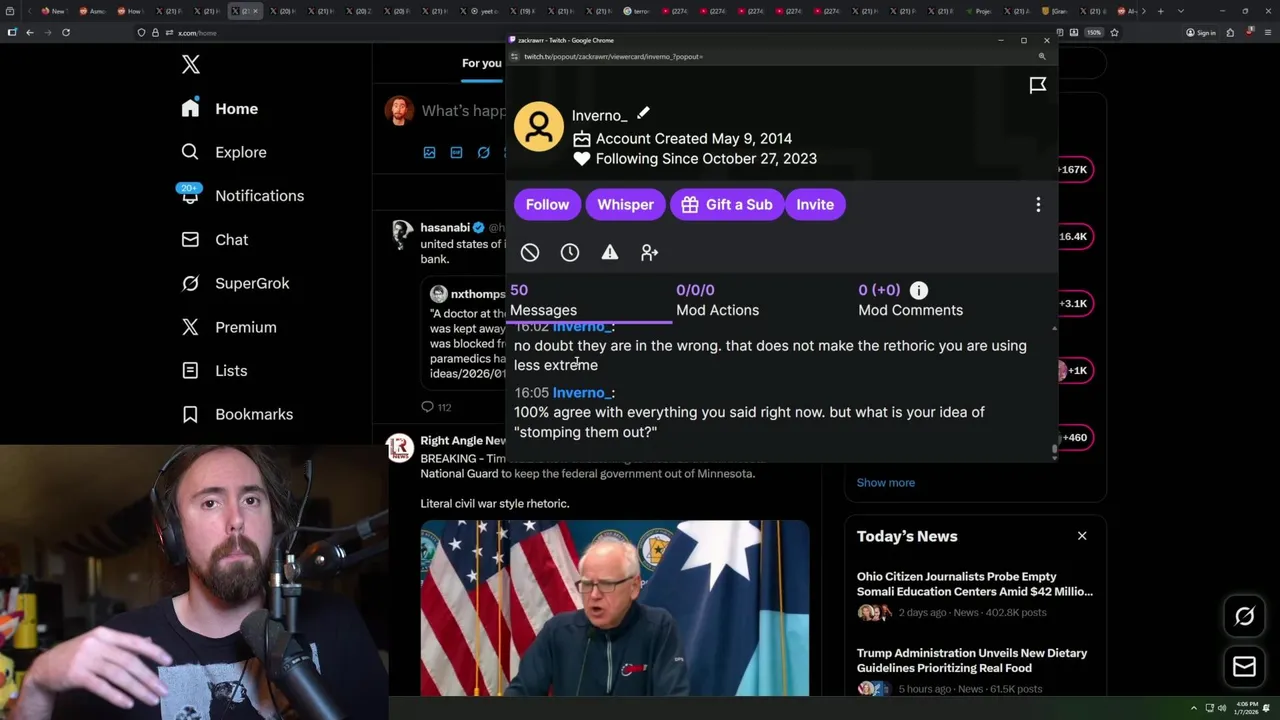Viewport: 1280px width, 720px height.
Task: Click the X logo in the sidebar
Action: coord(191,65)
